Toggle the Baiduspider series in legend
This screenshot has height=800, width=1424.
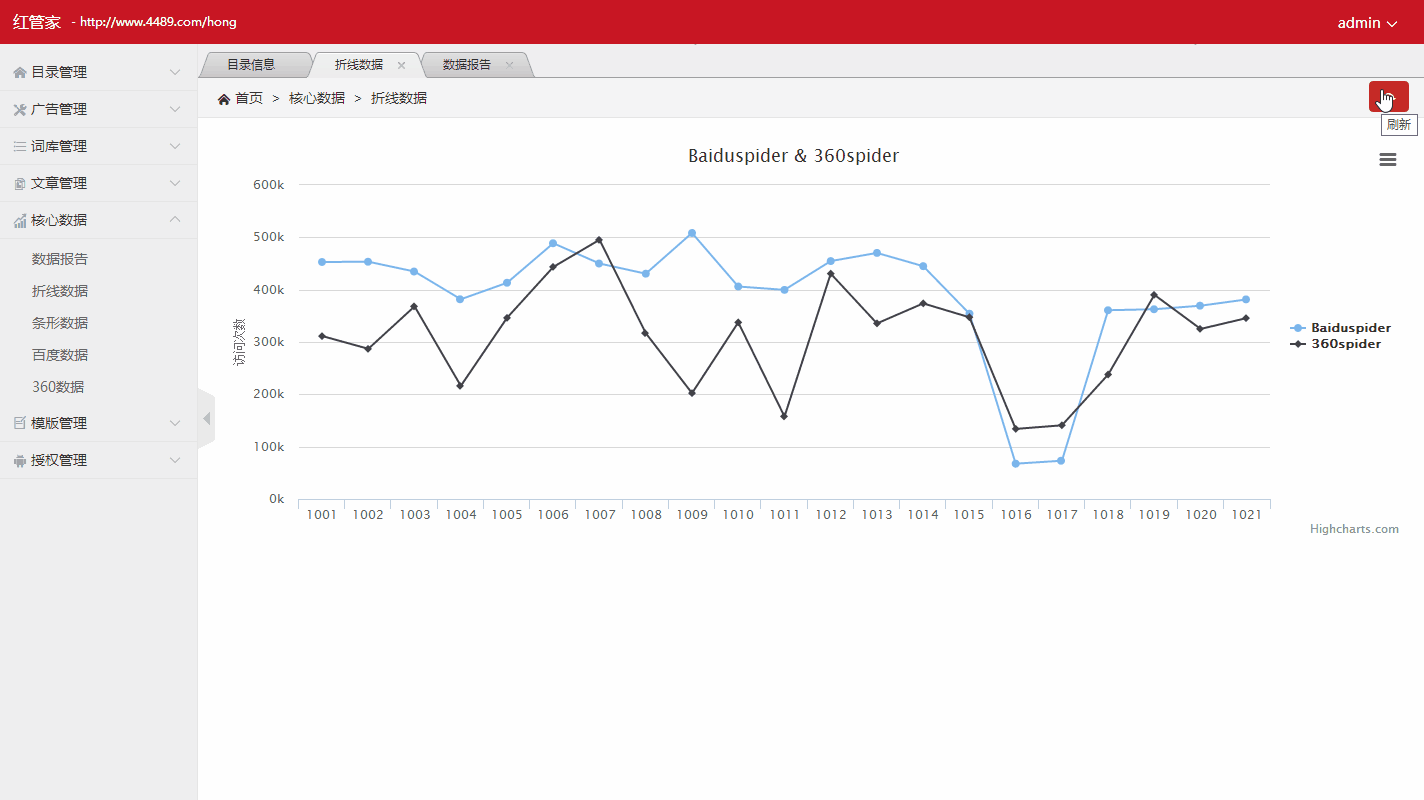coord(1340,328)
